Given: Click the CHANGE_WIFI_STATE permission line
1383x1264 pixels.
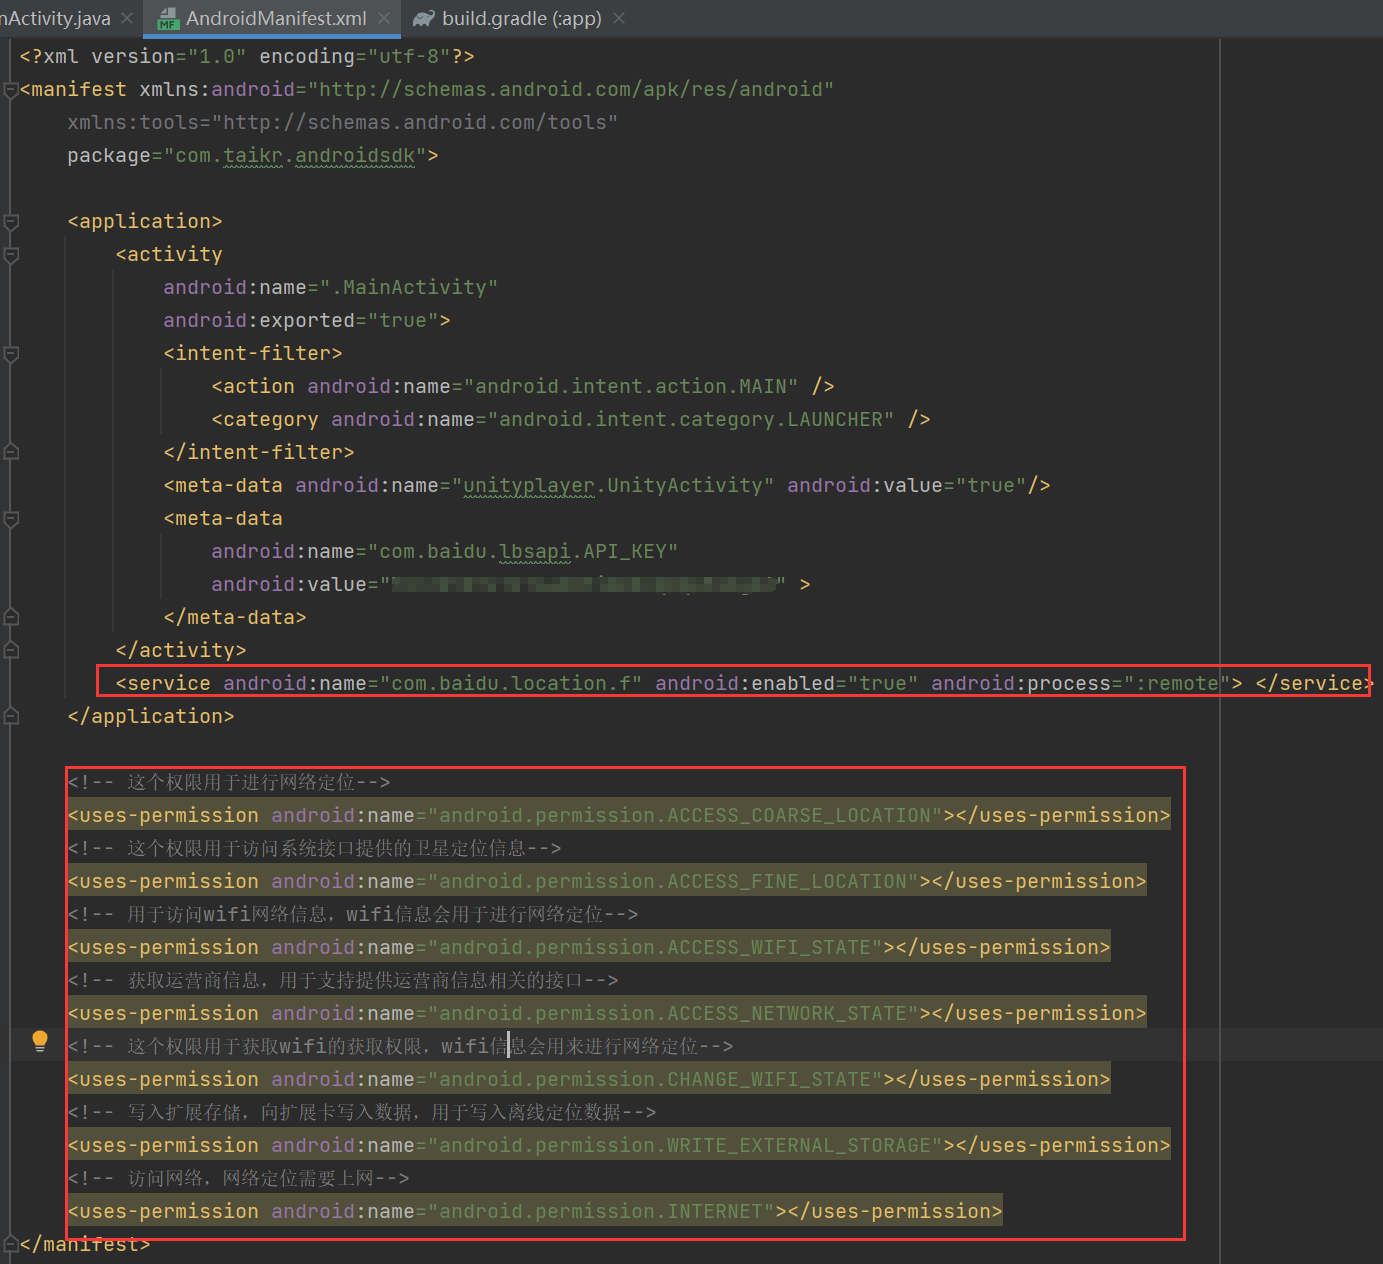Looking at the screenshot, I should (x=589, y=1079).
